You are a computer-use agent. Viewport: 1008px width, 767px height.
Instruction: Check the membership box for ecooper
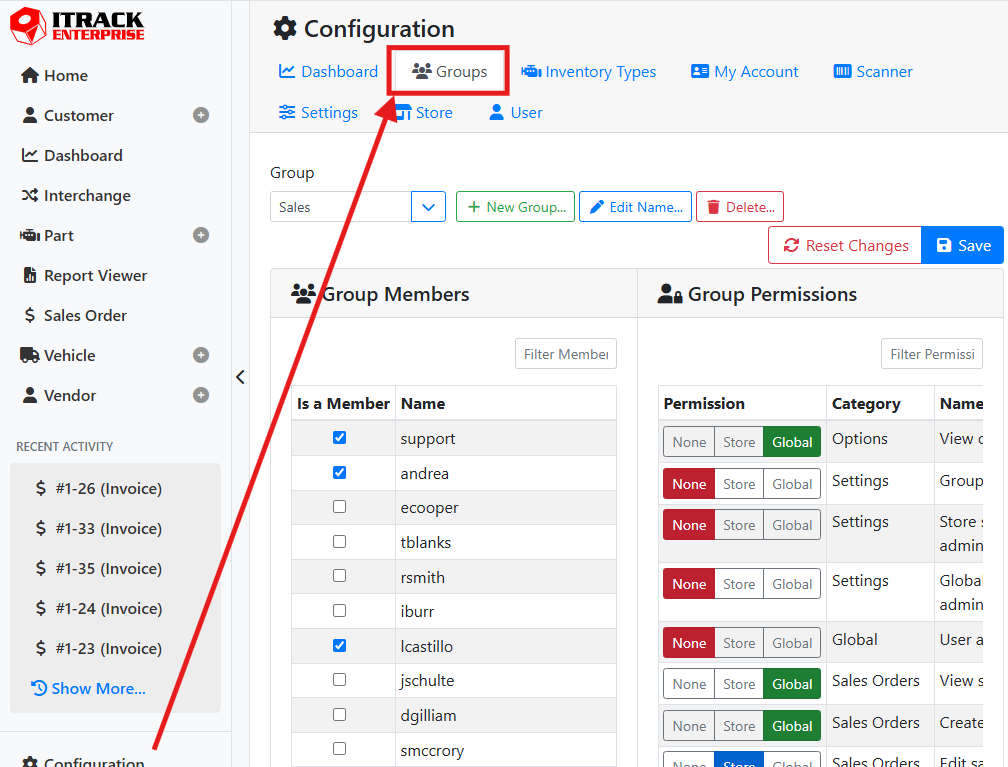pos(339,507)
